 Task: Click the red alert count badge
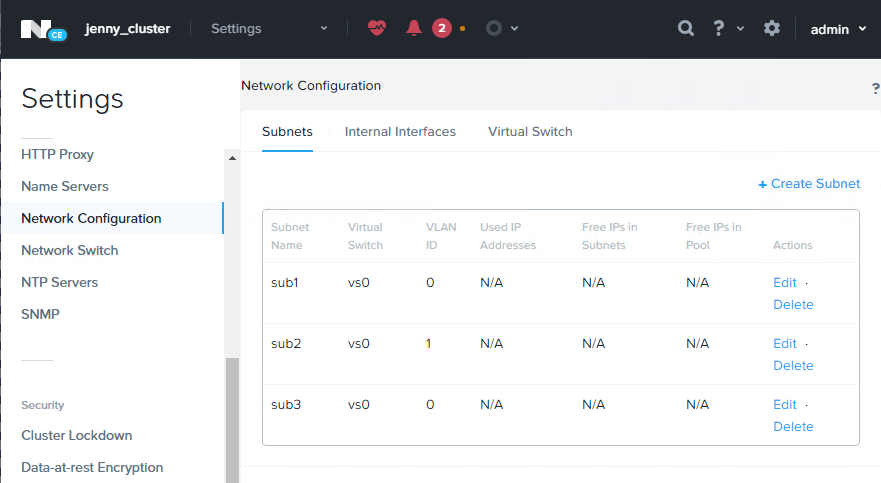point(442,29)
